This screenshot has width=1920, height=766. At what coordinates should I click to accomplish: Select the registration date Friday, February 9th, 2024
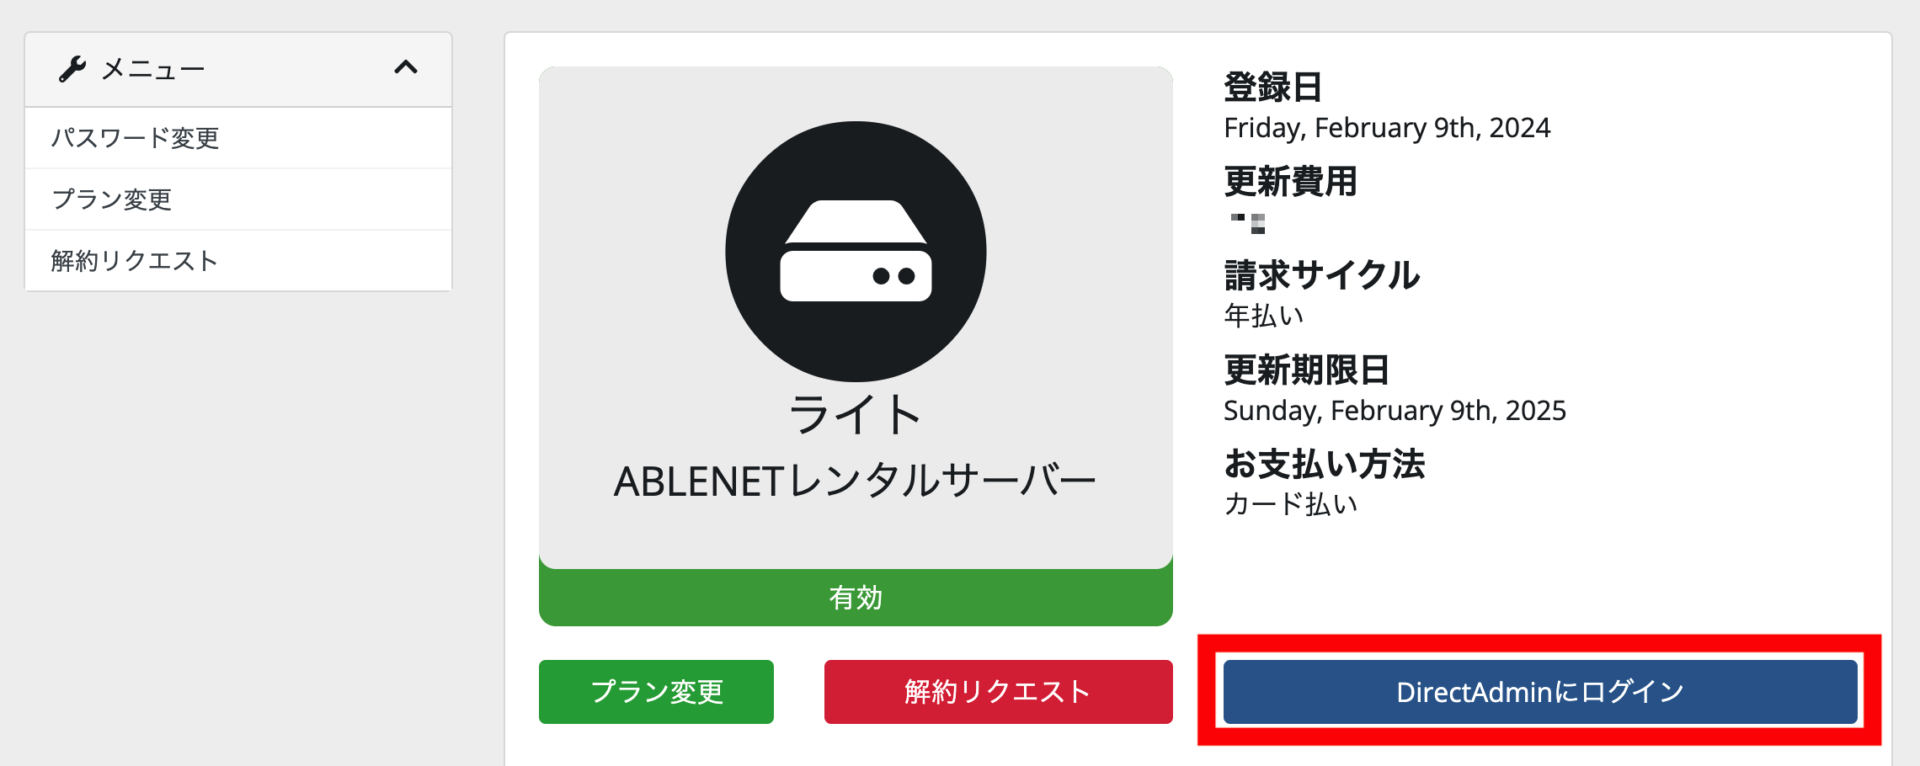point(1388,127)
